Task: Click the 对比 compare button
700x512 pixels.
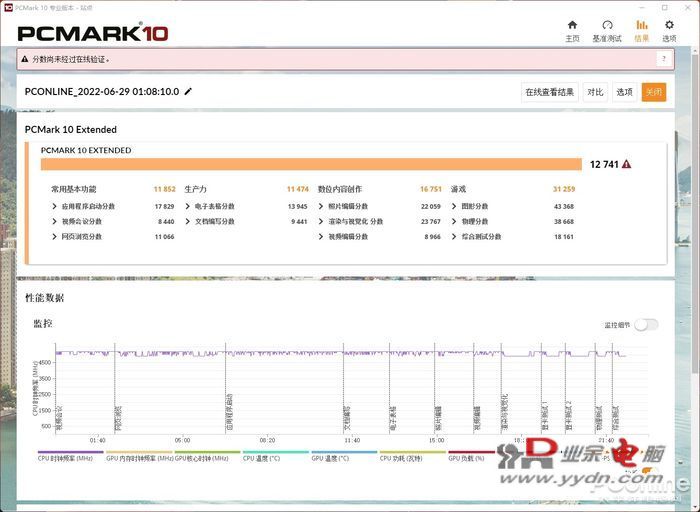Action: pos(595,92)
